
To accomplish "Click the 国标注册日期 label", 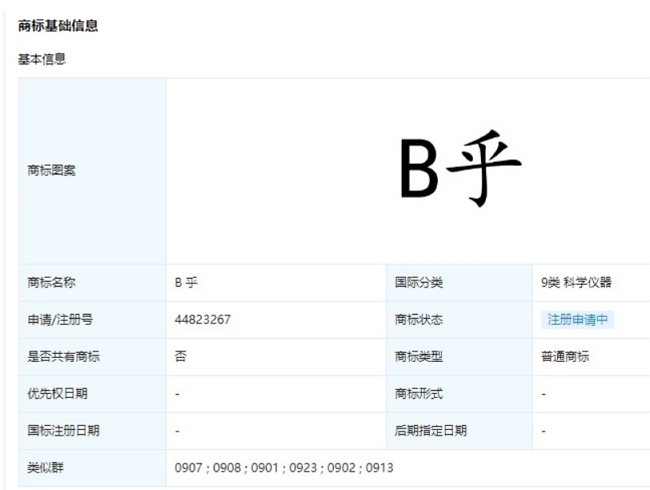I will click(x=63, y=430).
